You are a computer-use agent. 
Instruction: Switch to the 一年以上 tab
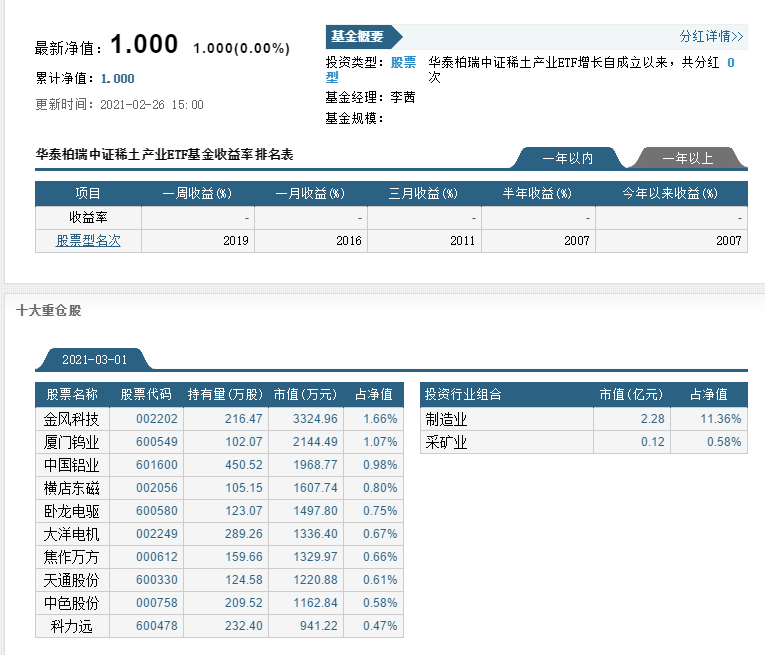(687, 158)
